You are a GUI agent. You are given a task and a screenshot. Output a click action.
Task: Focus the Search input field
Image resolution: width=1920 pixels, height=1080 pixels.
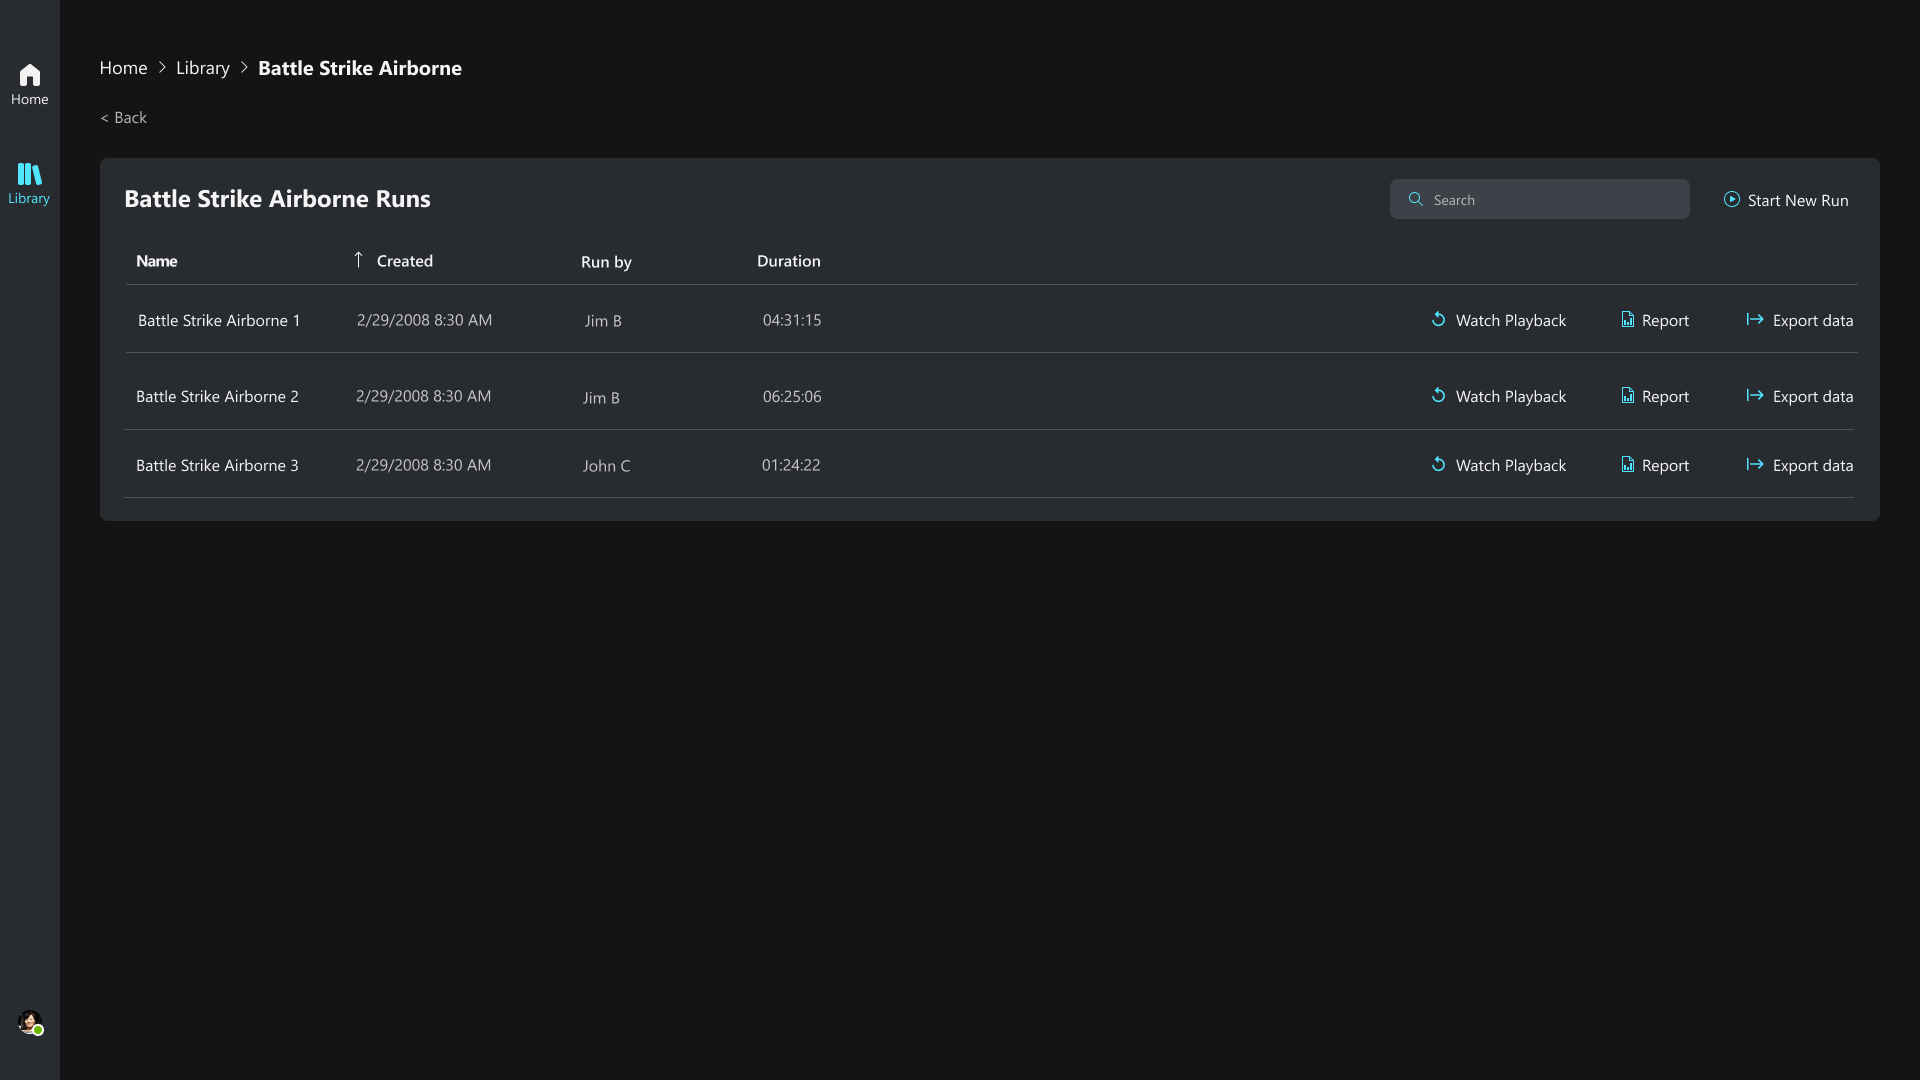(1555, 200)
